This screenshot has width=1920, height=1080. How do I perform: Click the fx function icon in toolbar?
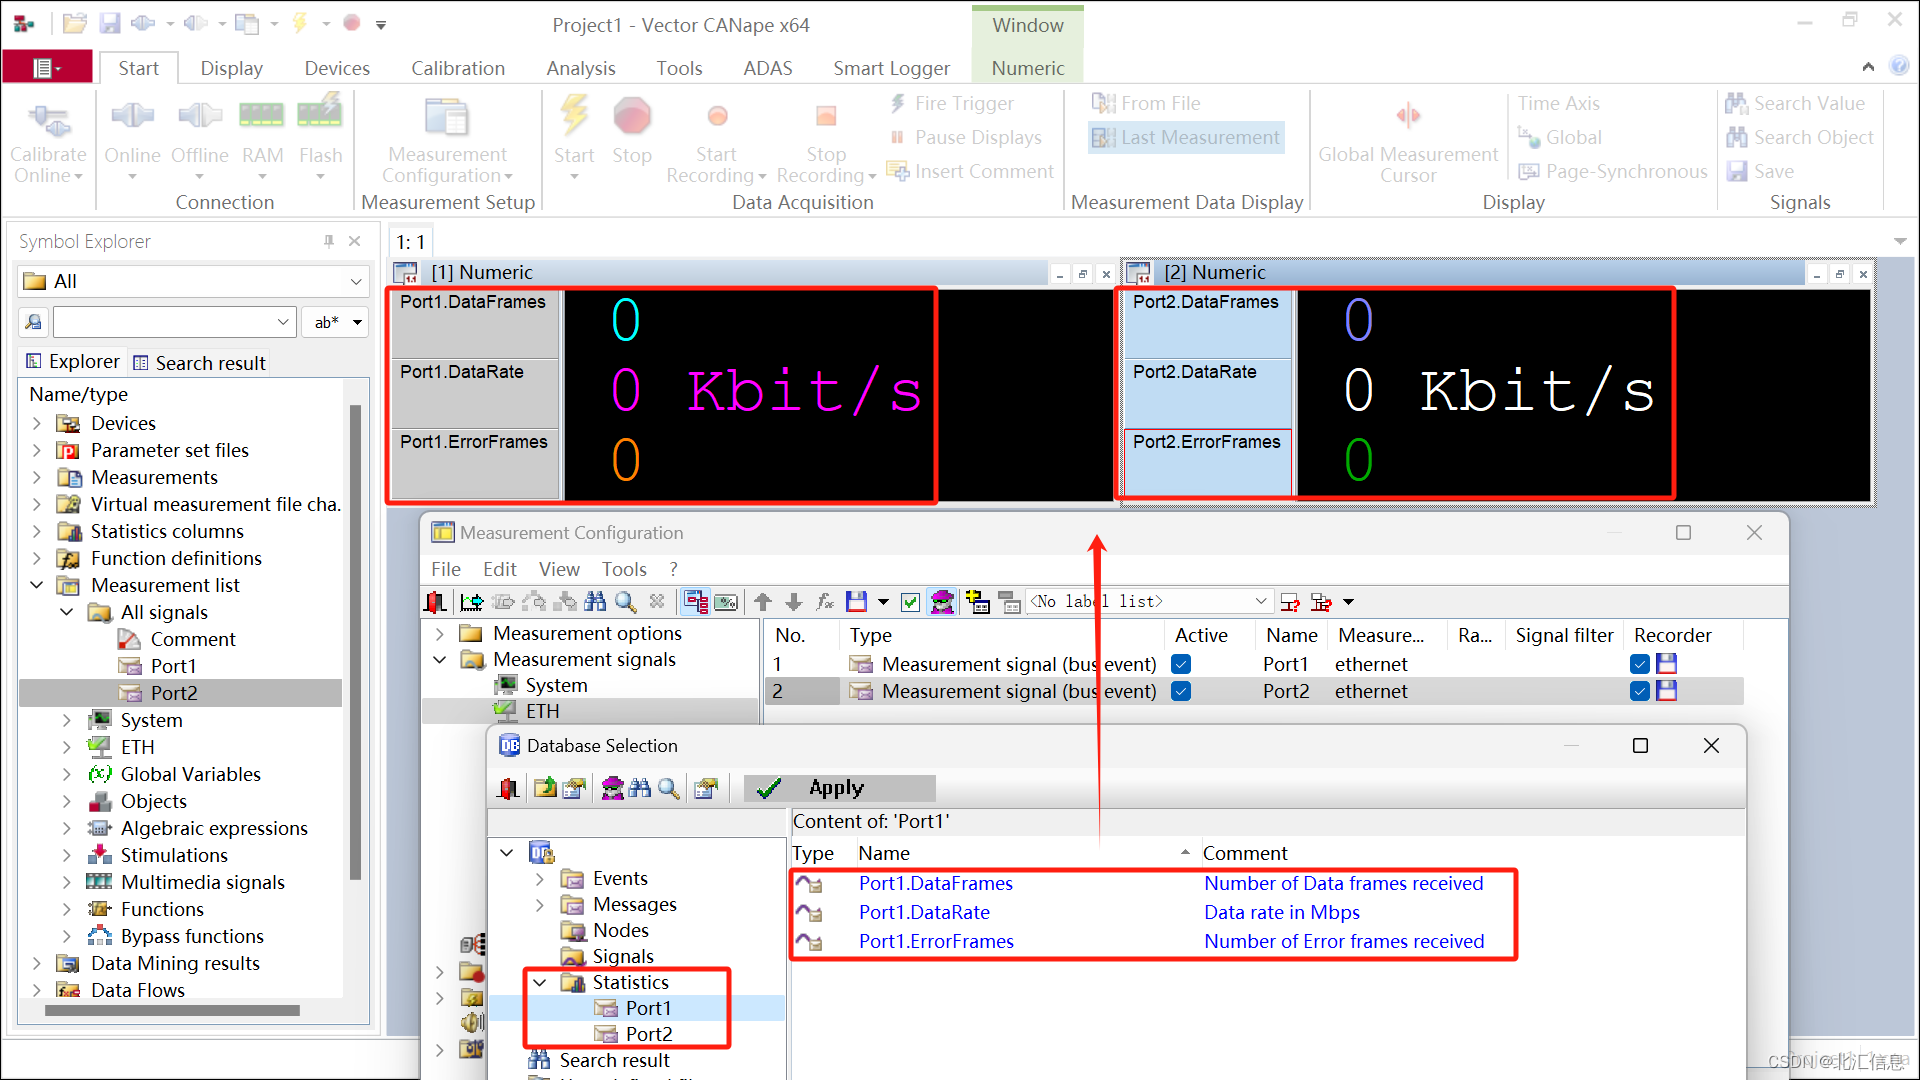(825, 602)
